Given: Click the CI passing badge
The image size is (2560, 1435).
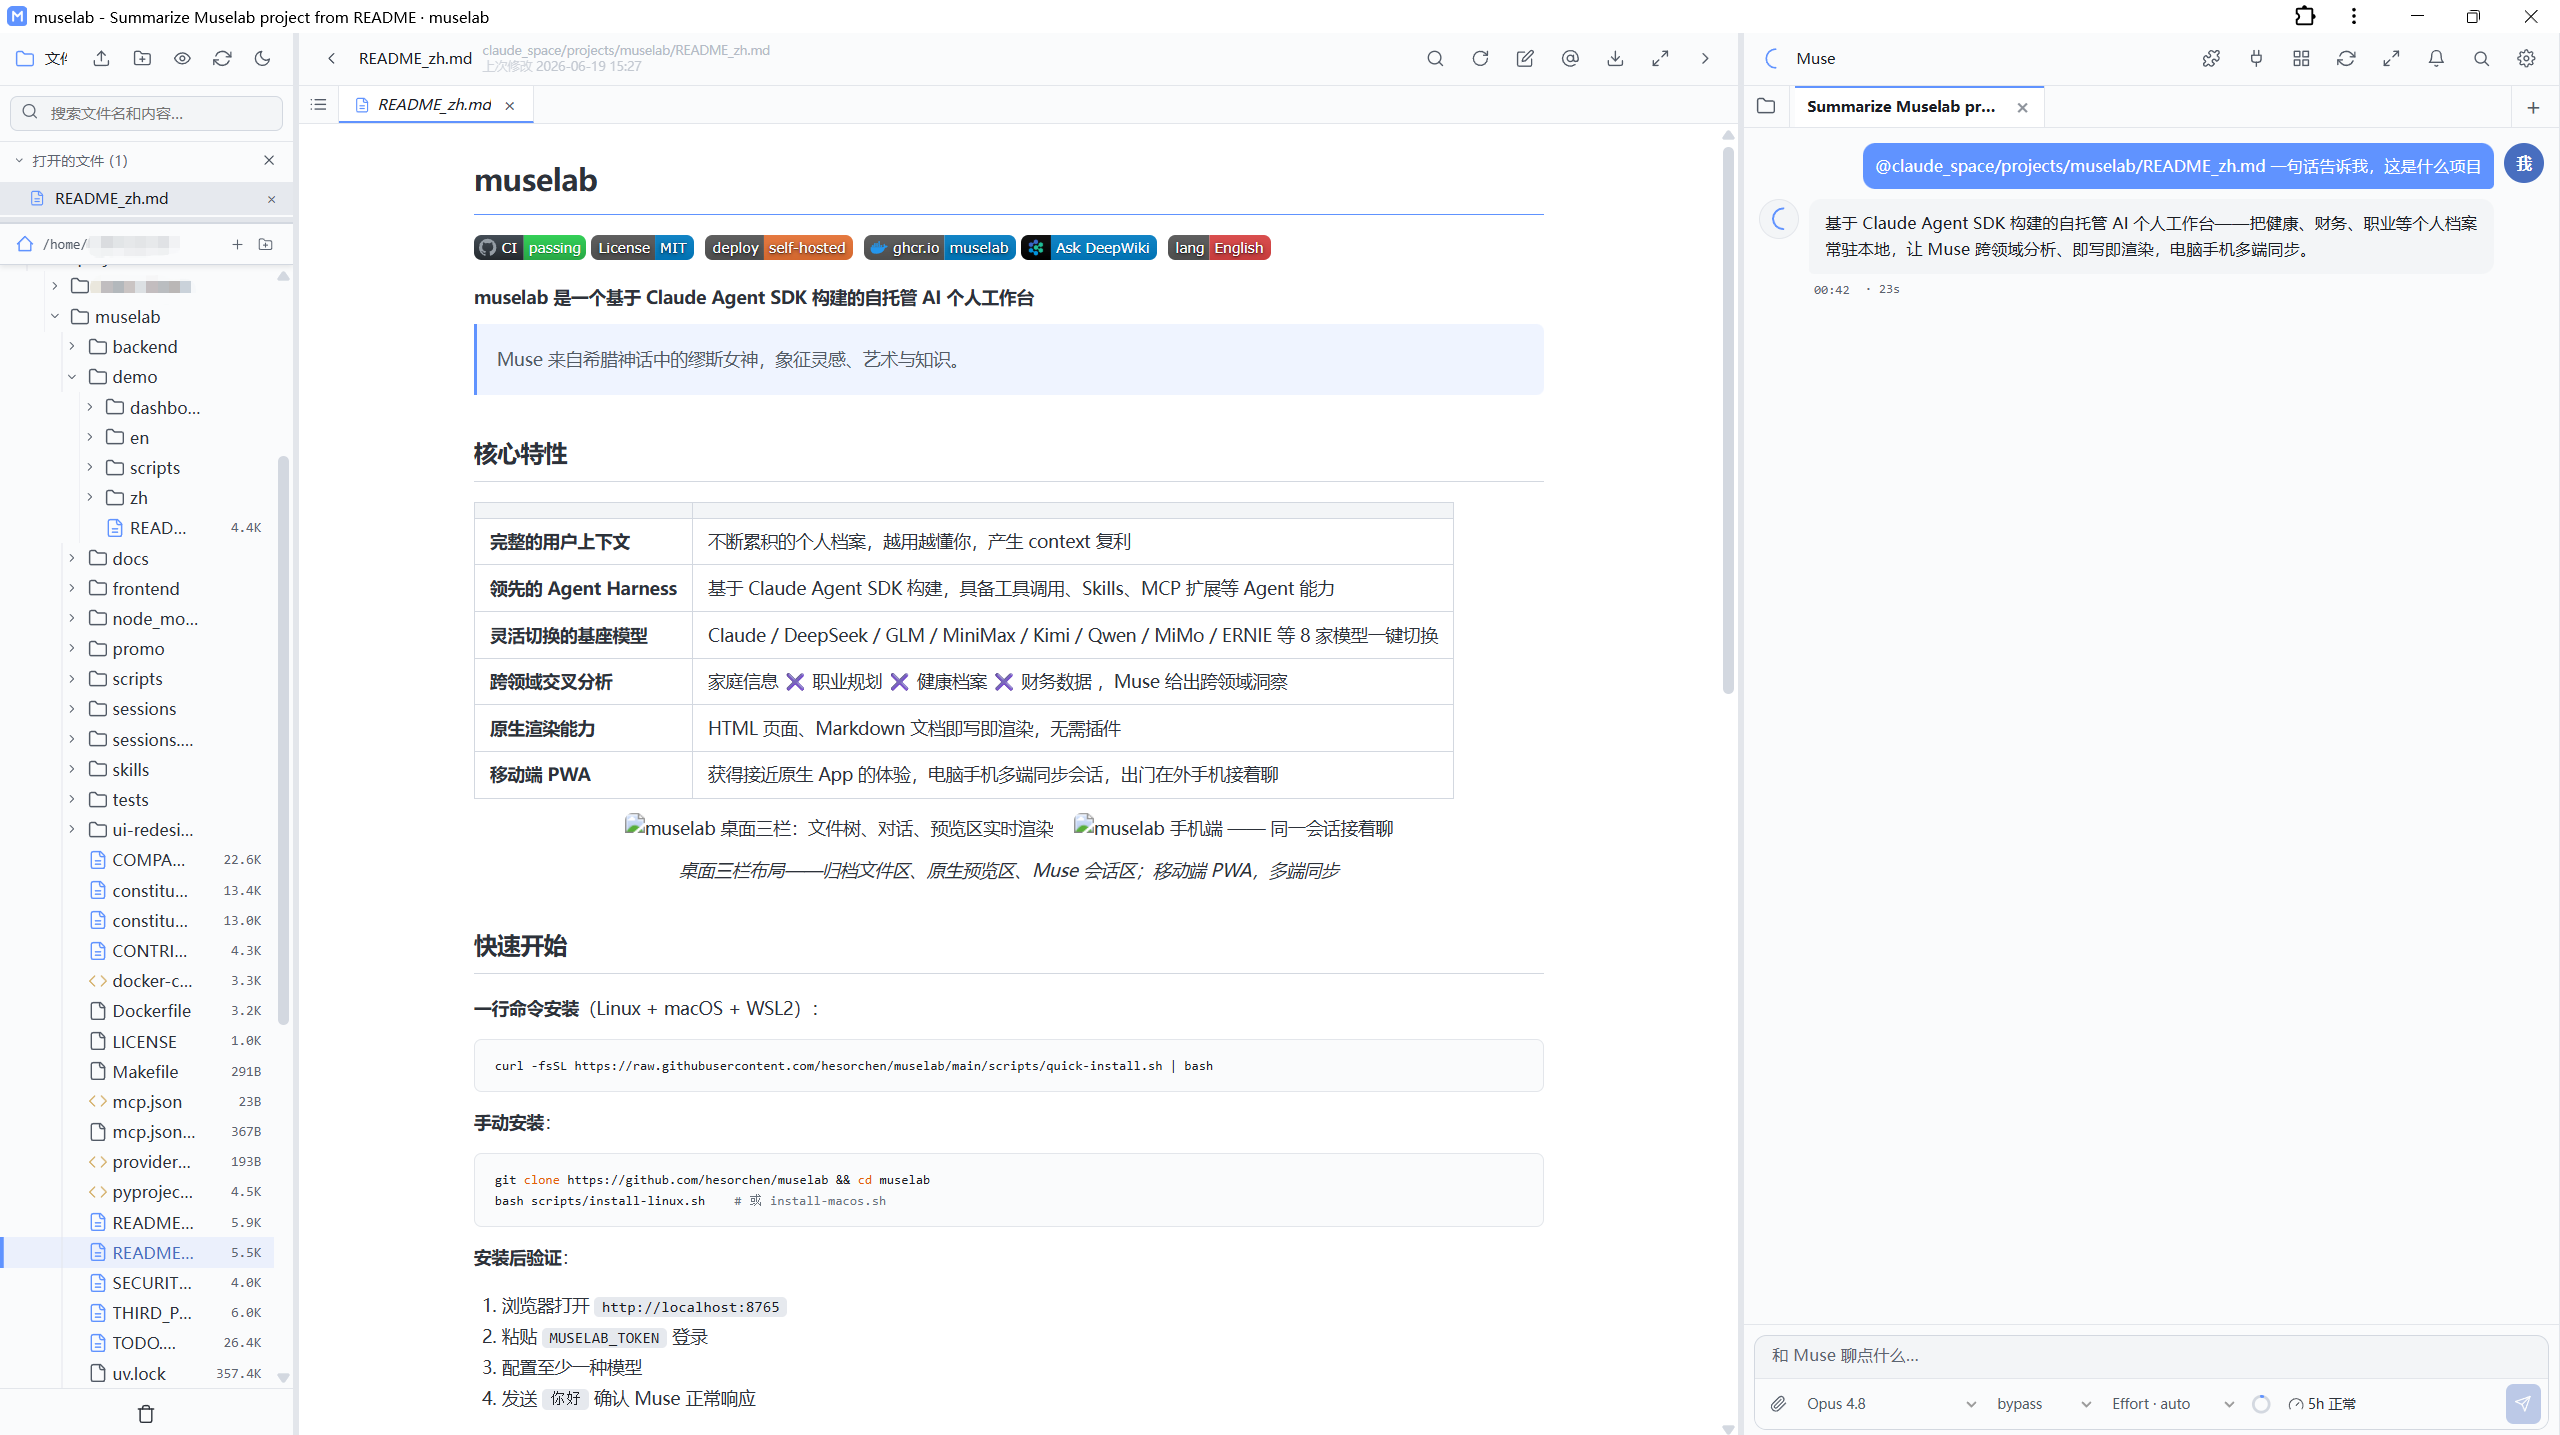Looking at the screenshot, I should coord(530,247).
